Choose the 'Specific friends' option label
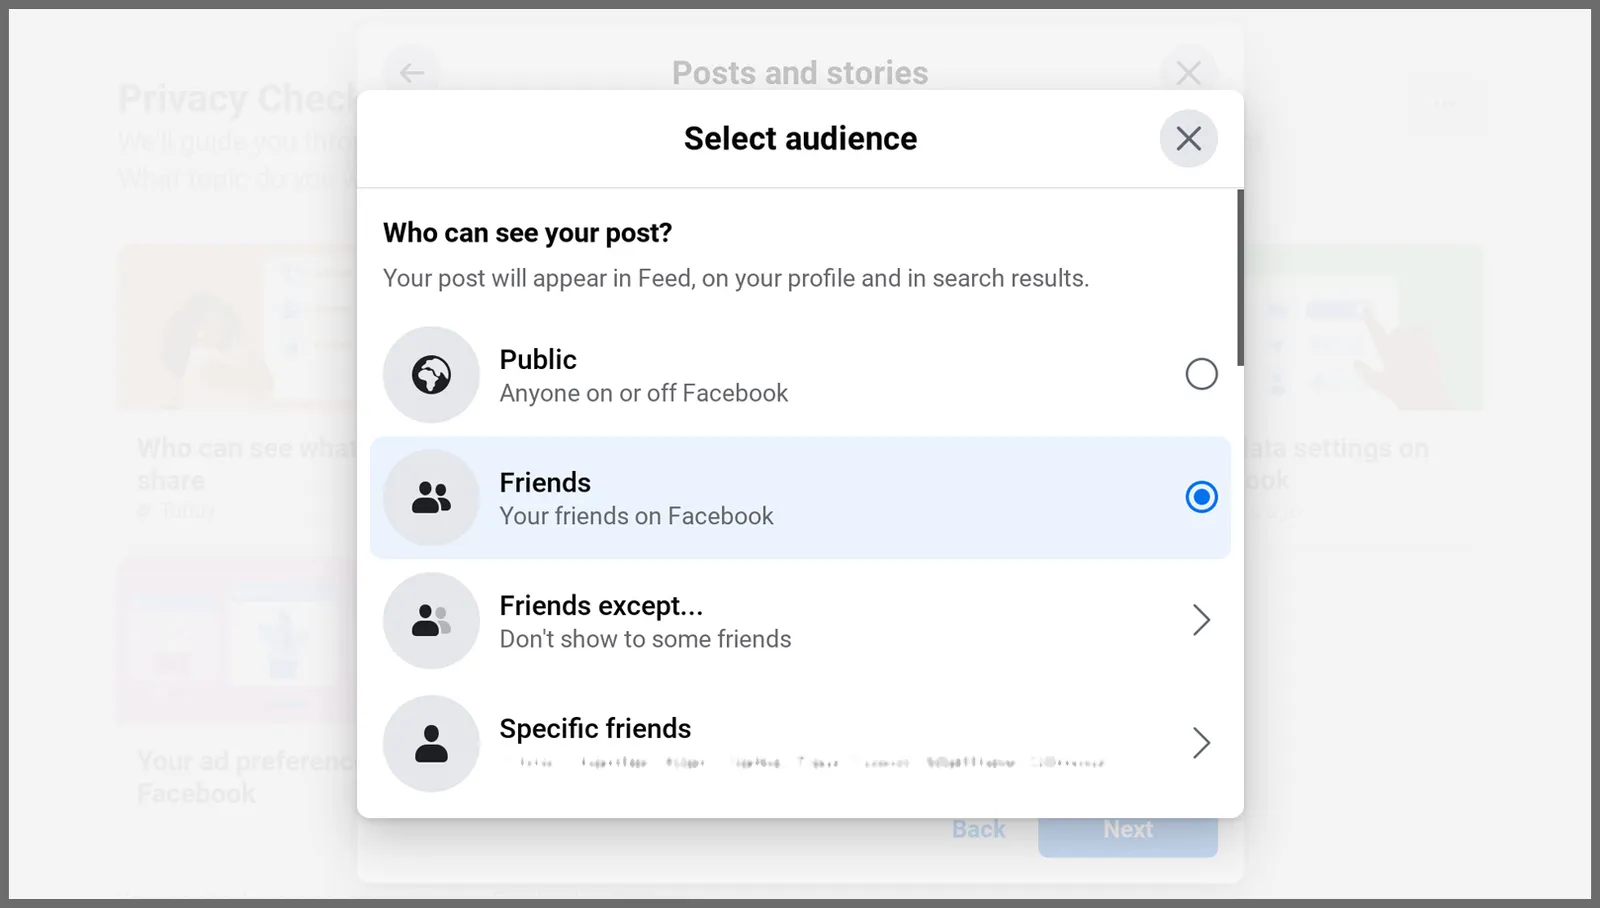 (595, 729)
